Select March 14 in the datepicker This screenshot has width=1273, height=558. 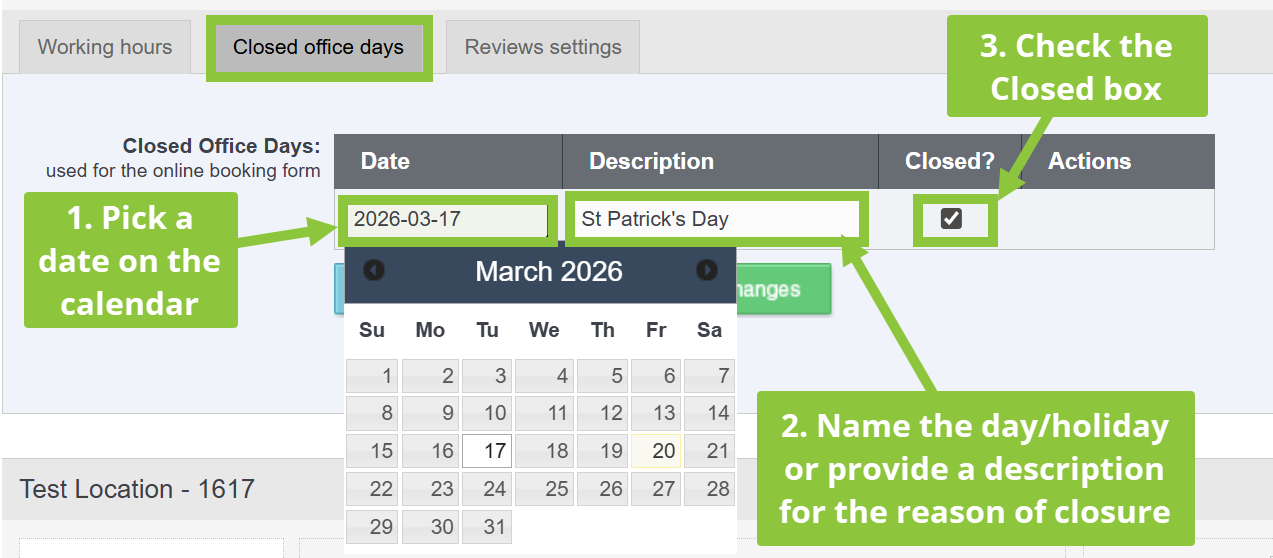click(x=710, y=413)
